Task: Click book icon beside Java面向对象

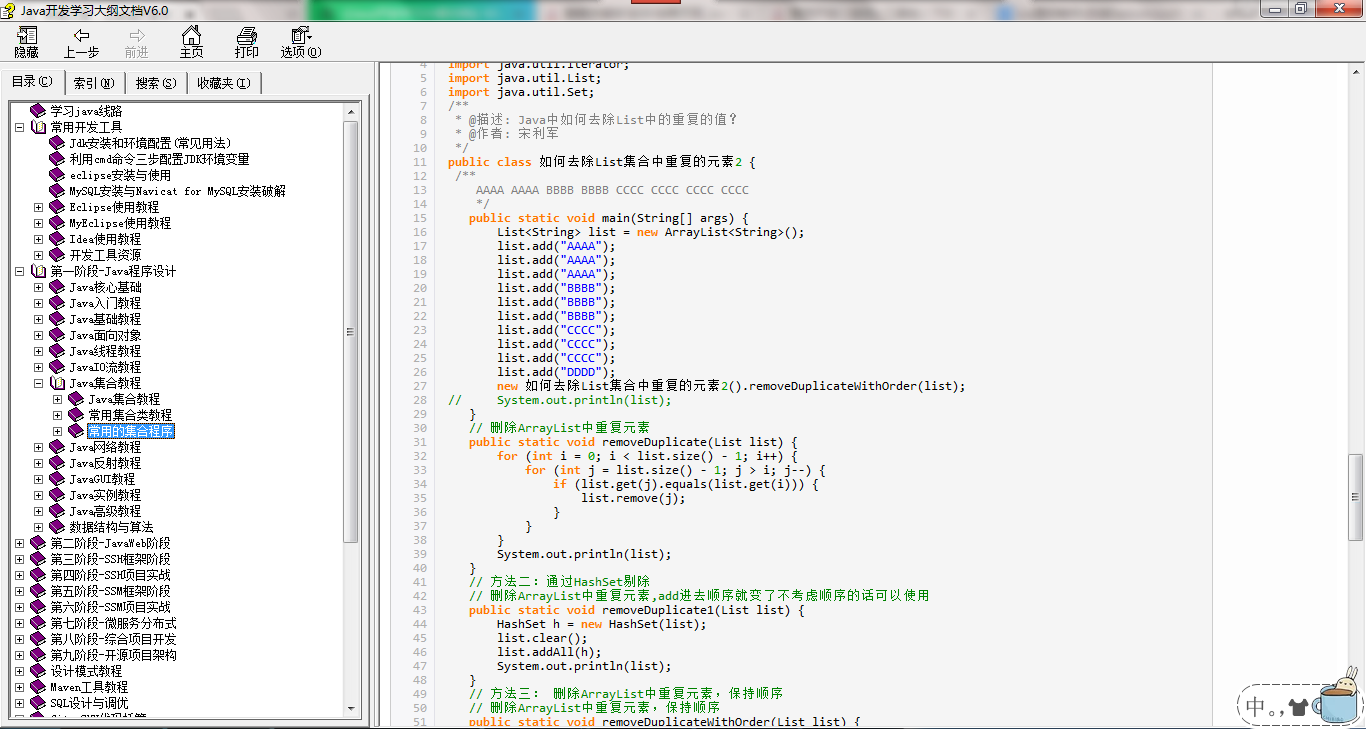Action: [x=57, y=335]
